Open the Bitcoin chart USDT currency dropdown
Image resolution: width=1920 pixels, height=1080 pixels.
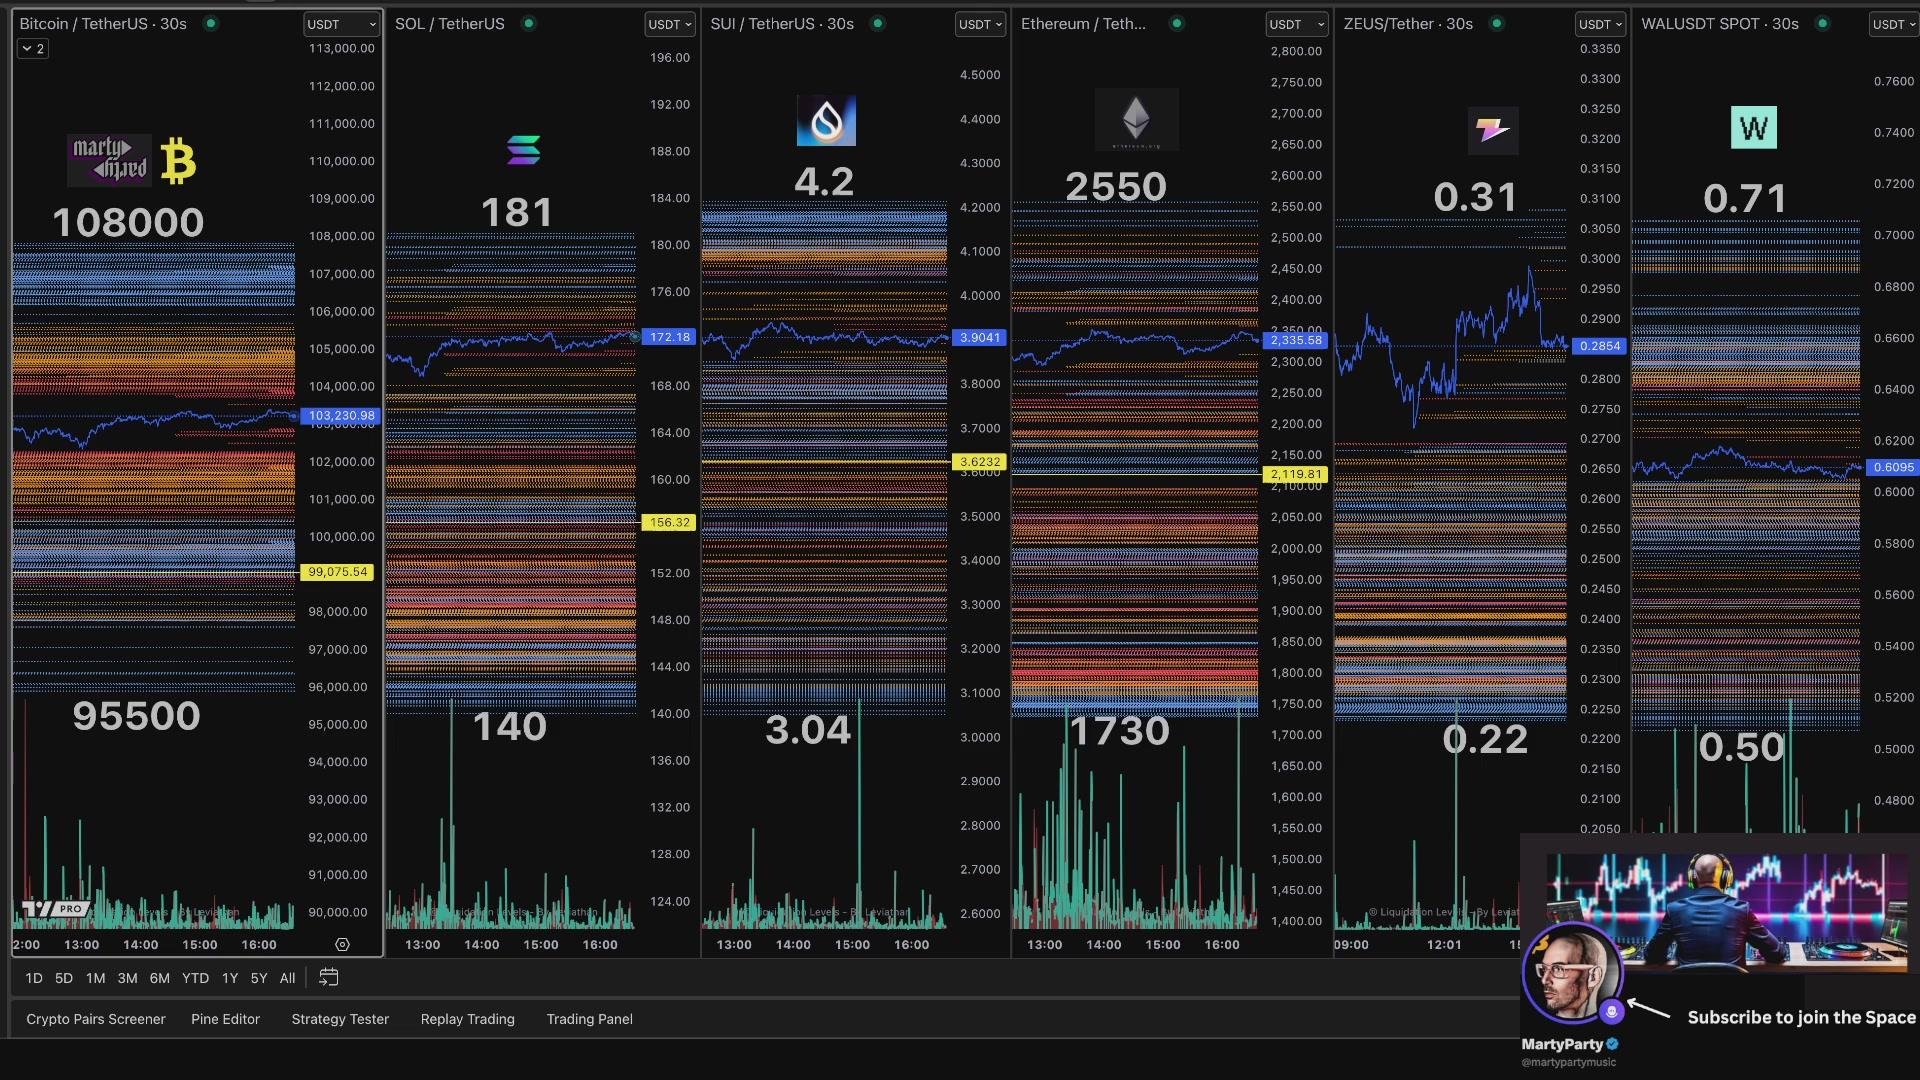pyautogui.click(x=341, y=24)
